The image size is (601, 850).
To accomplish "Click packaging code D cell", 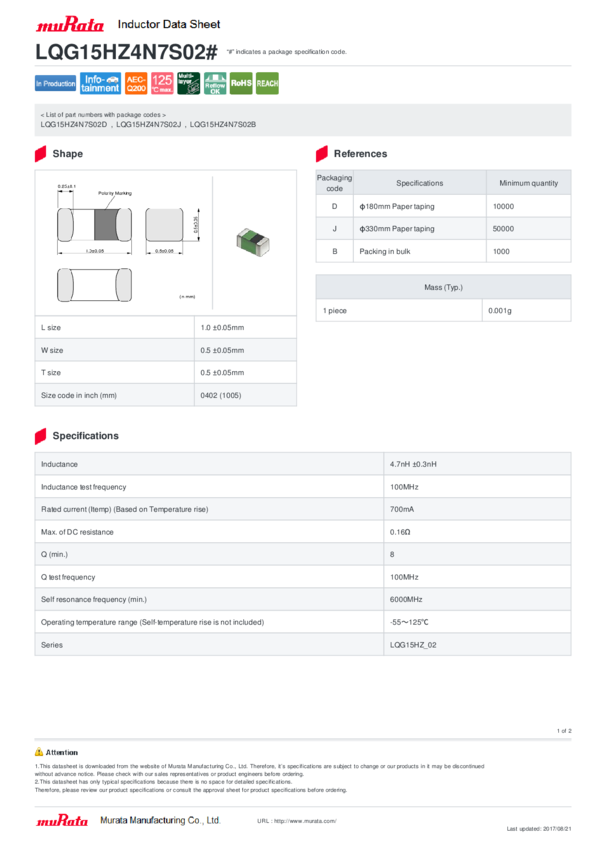I will point(334,207).
